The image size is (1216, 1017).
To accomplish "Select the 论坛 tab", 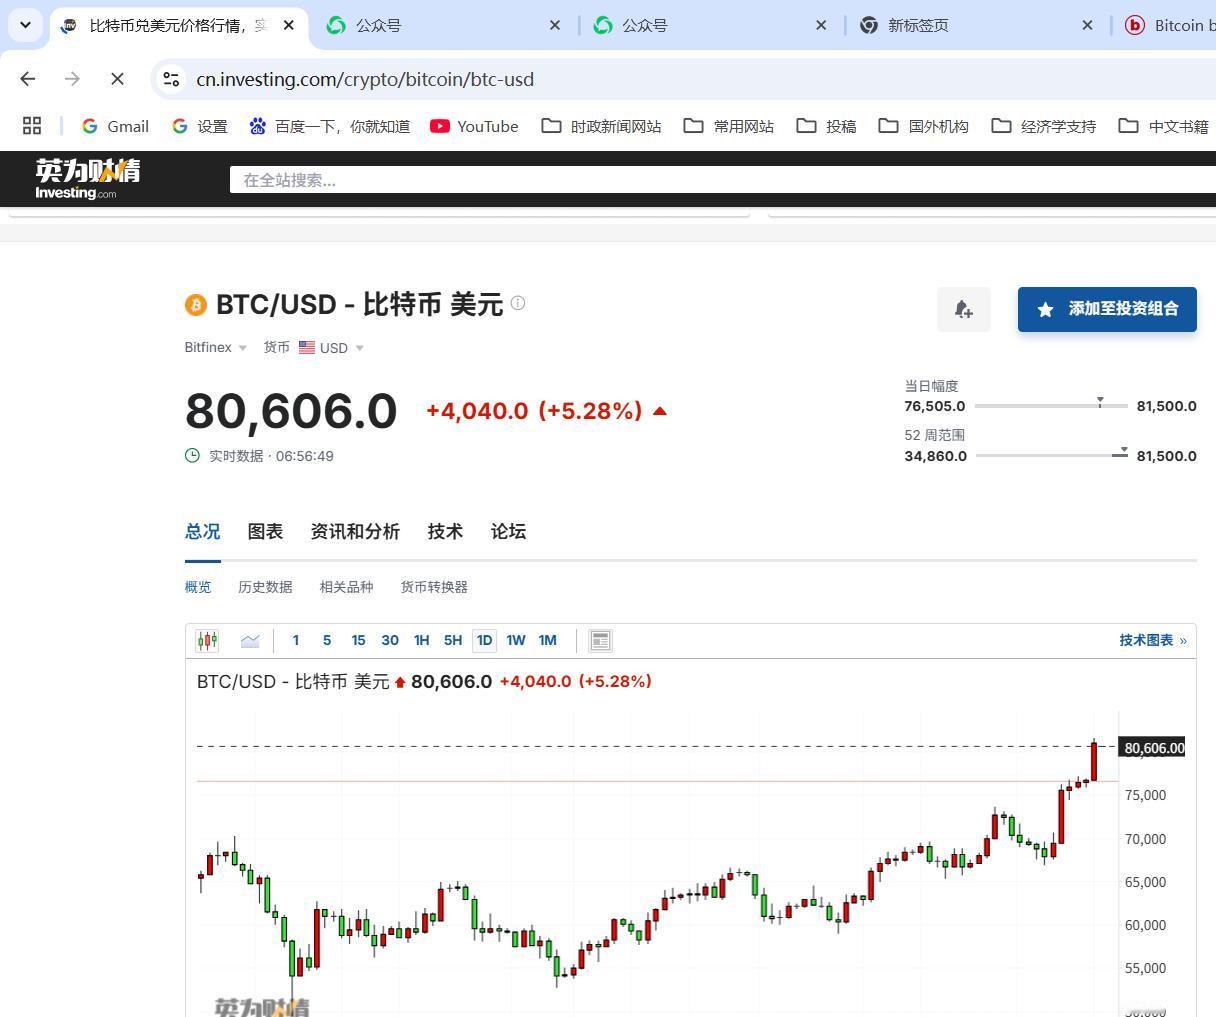I will pos(508,532).
